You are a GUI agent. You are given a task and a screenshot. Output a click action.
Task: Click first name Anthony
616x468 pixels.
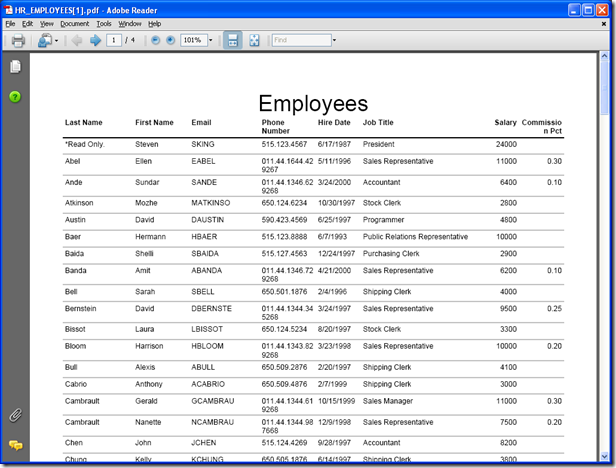pos(148,384)
